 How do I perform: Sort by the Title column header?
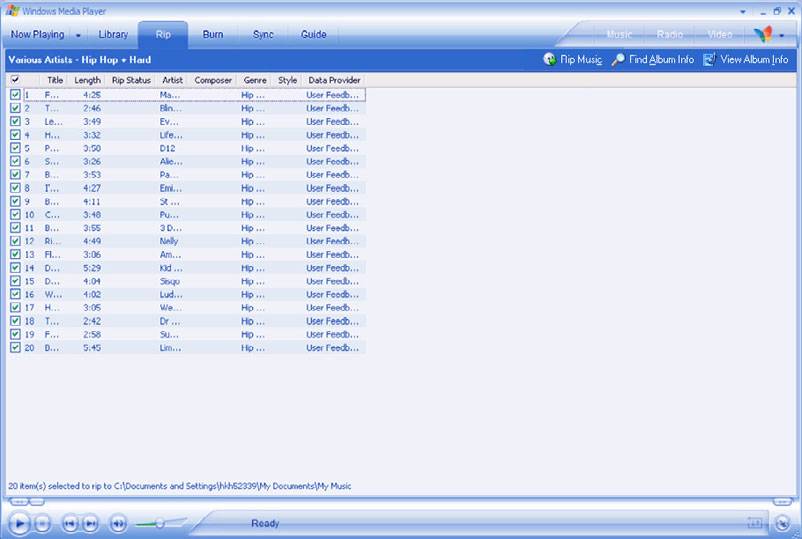(55, 80)
